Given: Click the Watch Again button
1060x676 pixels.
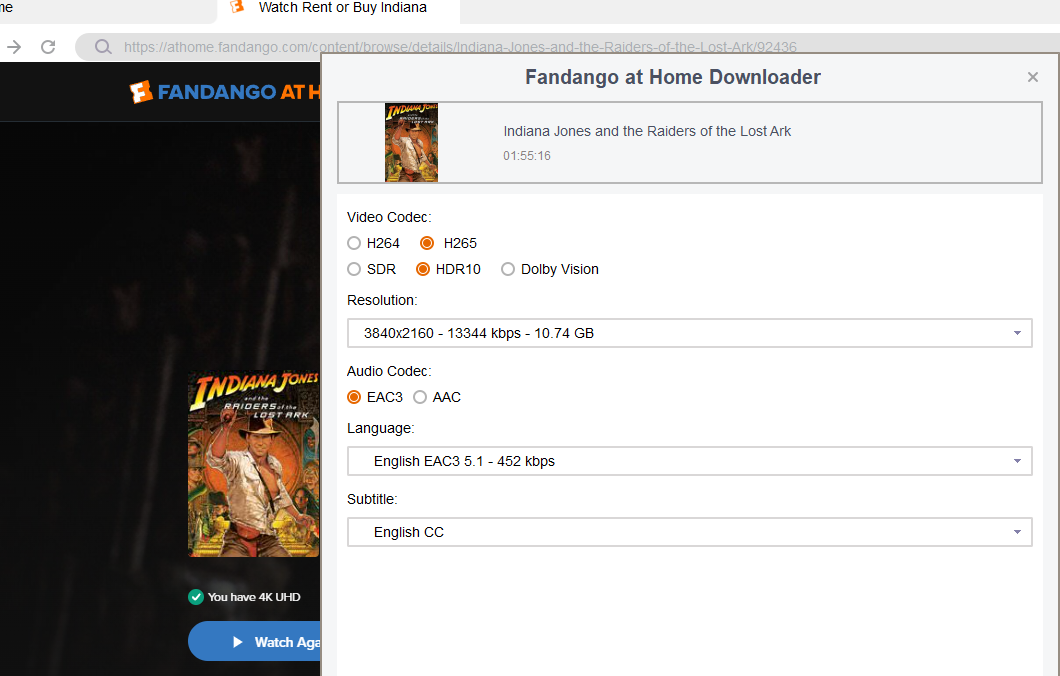Looking at the screenshot, I should click(254, 642).
